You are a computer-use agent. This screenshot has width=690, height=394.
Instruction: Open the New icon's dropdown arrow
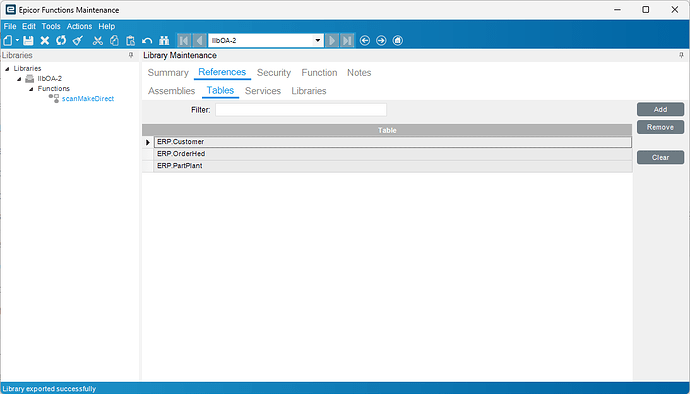[x=17, y=41]
